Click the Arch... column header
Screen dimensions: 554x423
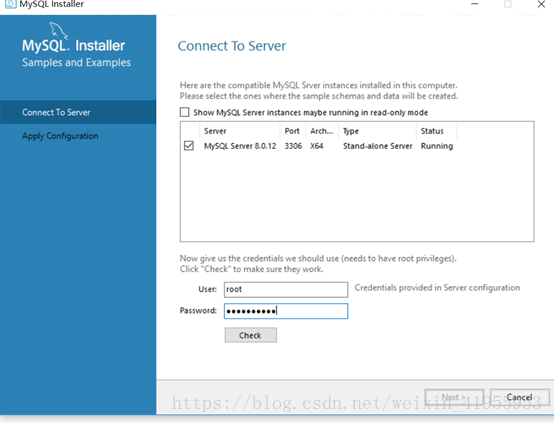point(322,131)
